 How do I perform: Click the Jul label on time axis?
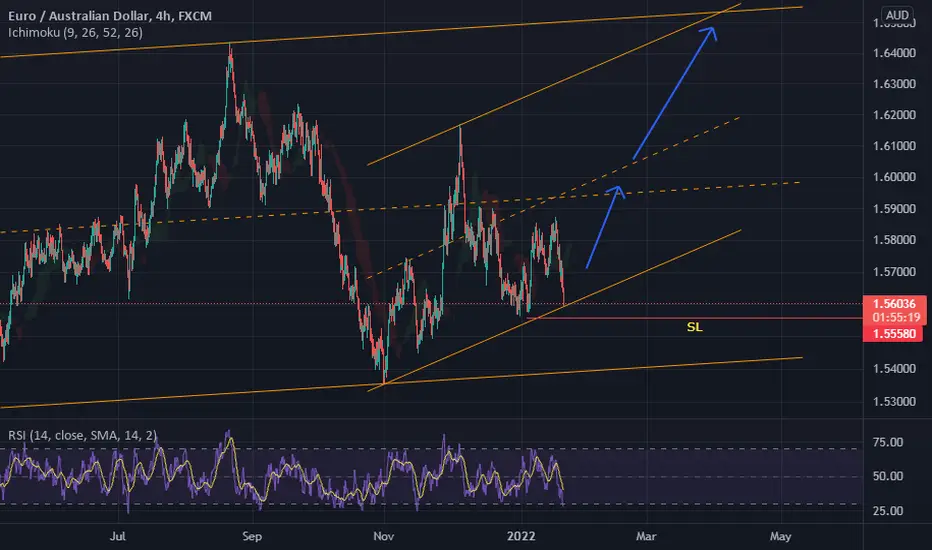[x=118, y=536]
